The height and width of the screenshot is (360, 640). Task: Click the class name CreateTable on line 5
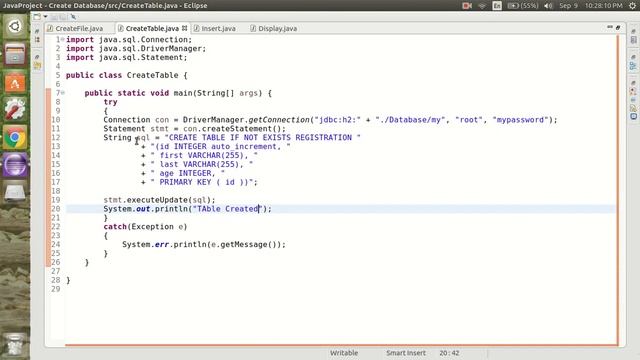coord(152,75)
